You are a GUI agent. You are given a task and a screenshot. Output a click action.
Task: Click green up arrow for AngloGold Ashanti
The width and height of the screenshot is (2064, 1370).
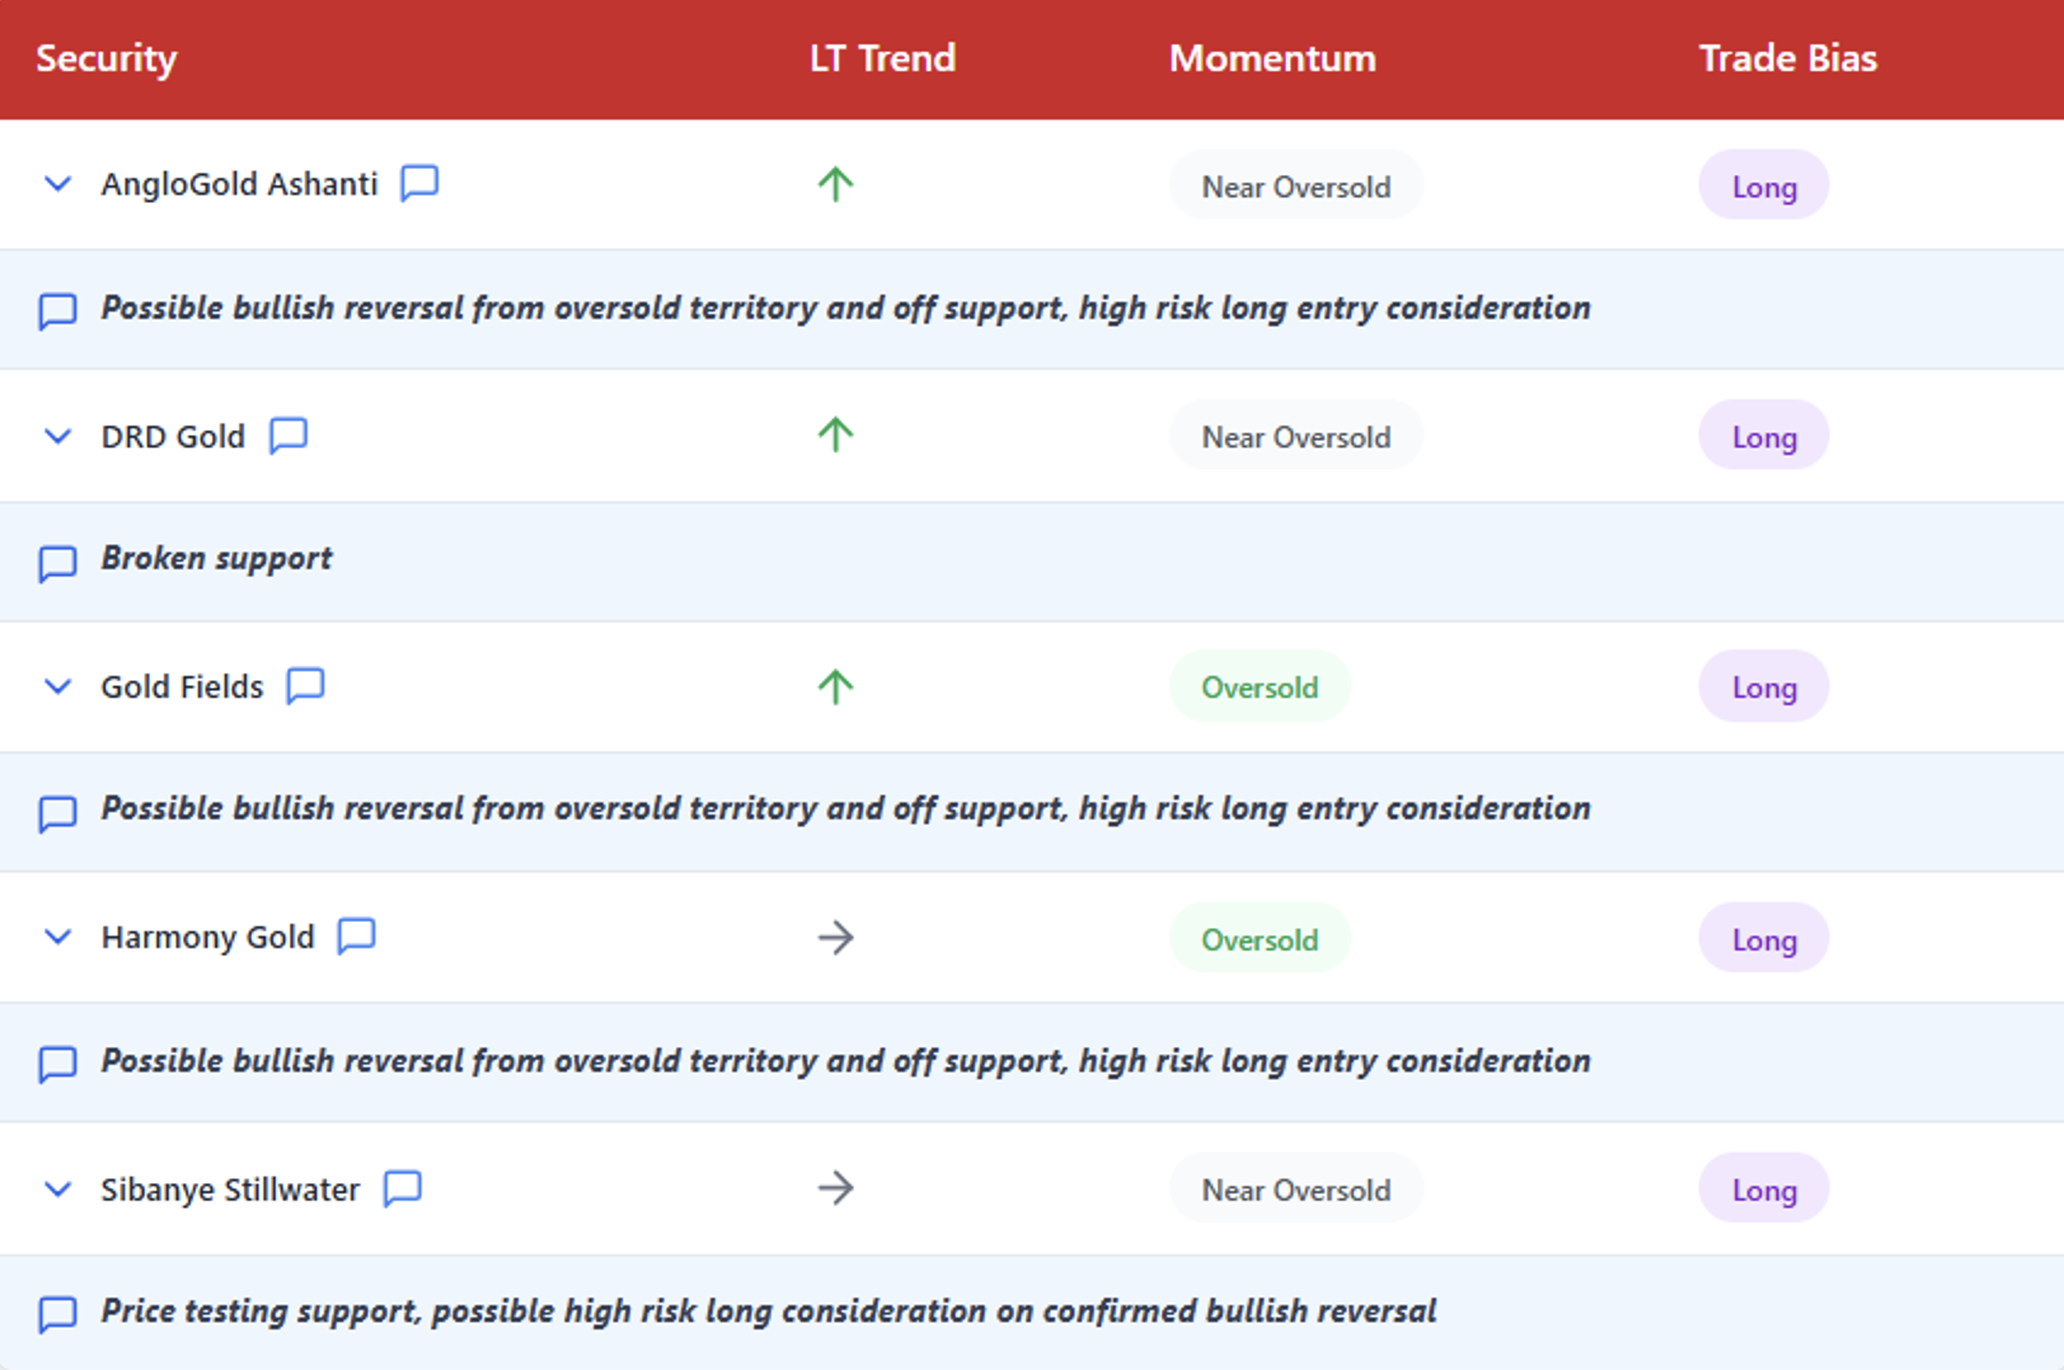[835, 185]
